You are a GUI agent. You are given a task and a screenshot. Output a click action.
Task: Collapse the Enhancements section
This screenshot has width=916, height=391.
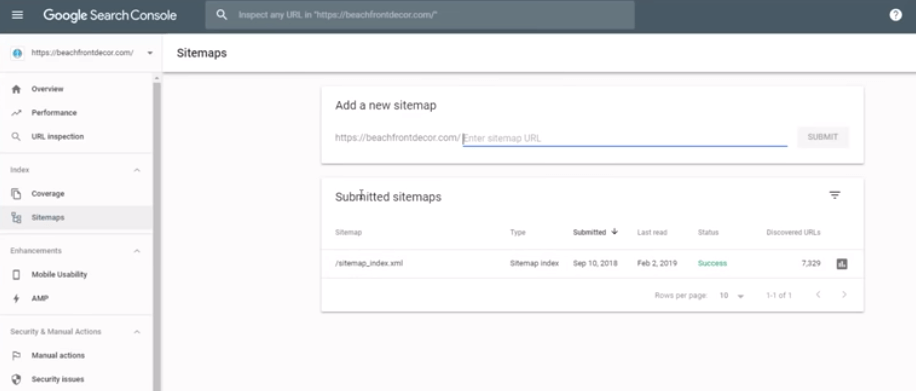pyautogui.click(x=137, y=251)
